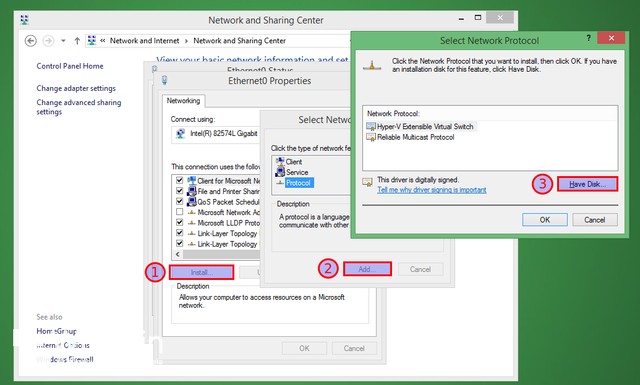Open Change adapter settings link
The height and width of the screenshot is (385, 640).
[x=76, y=88]
